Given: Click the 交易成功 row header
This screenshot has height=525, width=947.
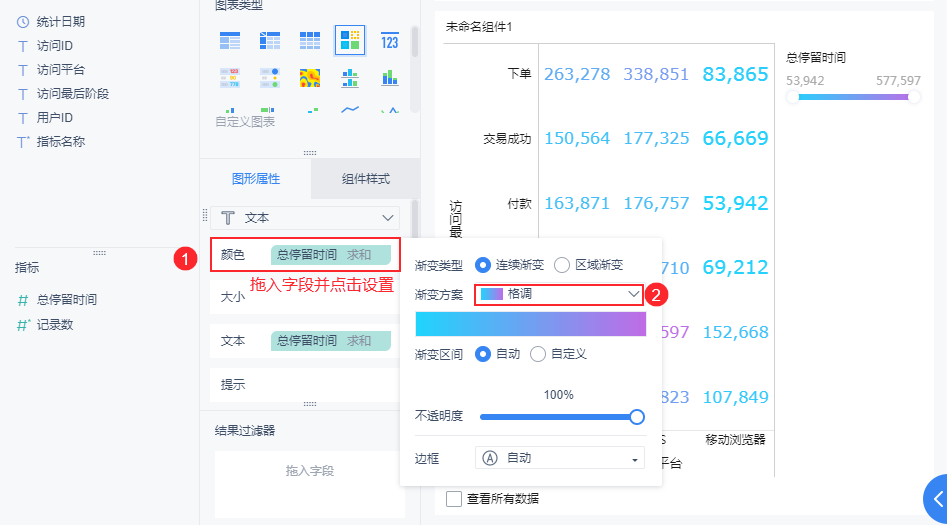Looking at the screenshot, I should pos(507,139).
